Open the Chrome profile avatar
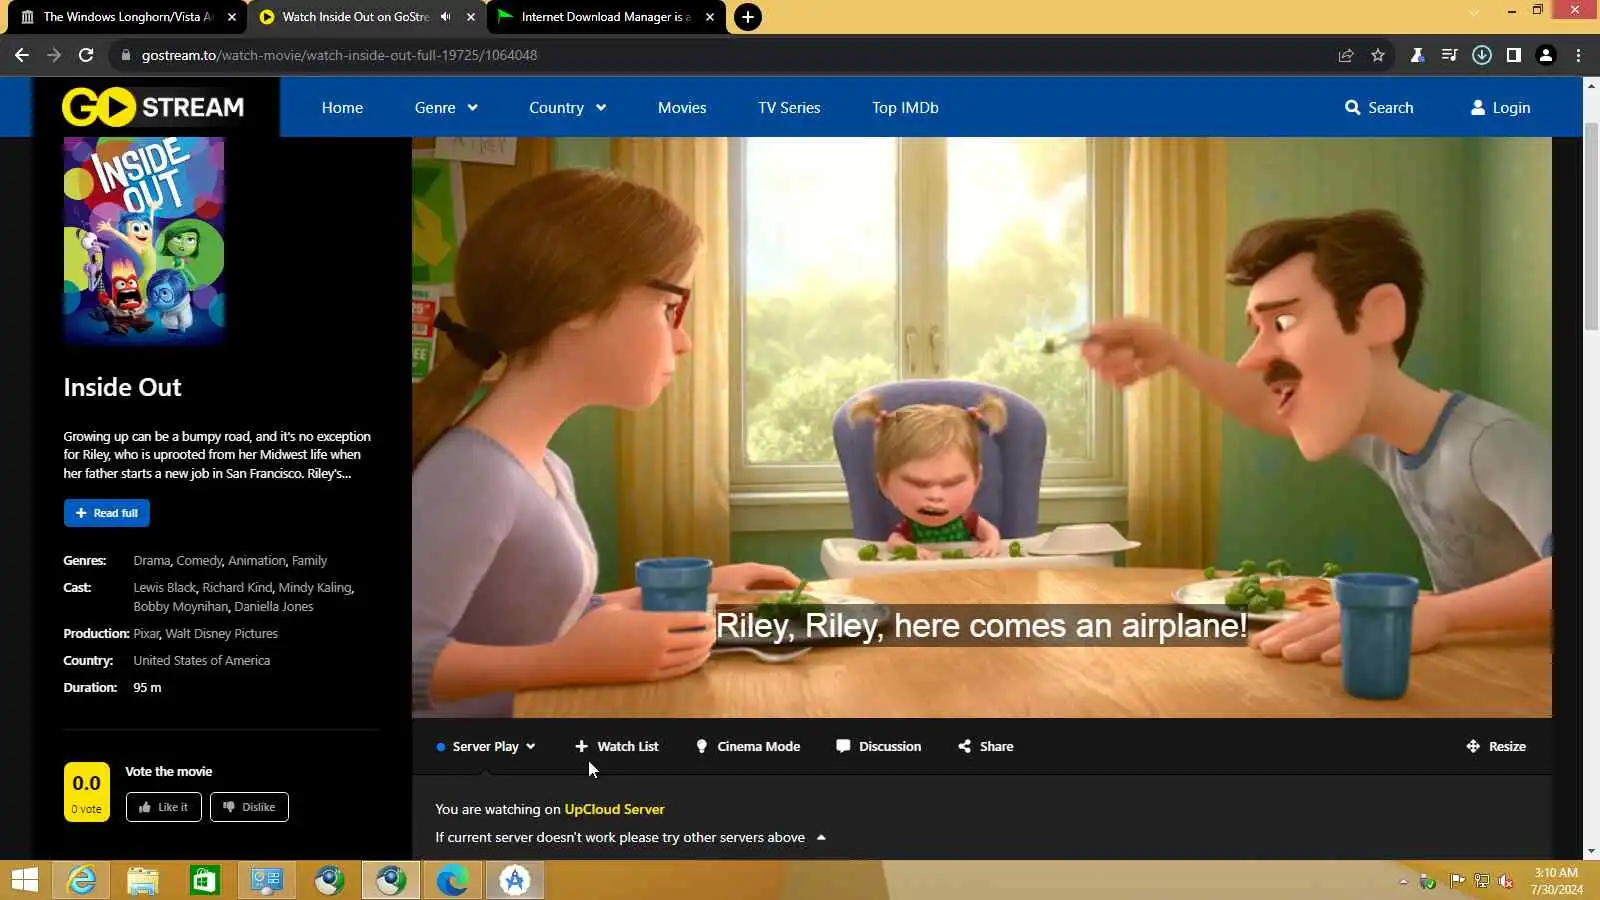Viewport: 1600px width, 900px height. (x=1546, y=55)
